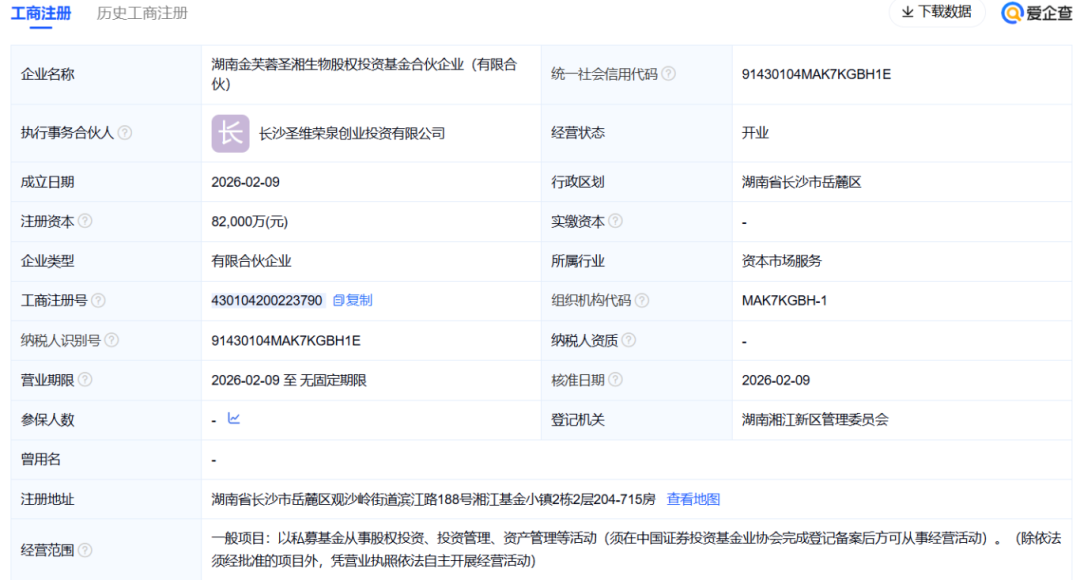Click help icon beside 核准日期
1080x580 pixels.
[615, 380]
